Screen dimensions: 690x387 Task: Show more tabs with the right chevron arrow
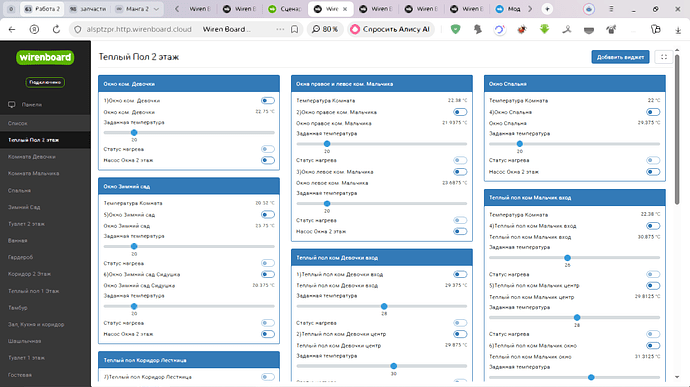(x=530, y=9)
